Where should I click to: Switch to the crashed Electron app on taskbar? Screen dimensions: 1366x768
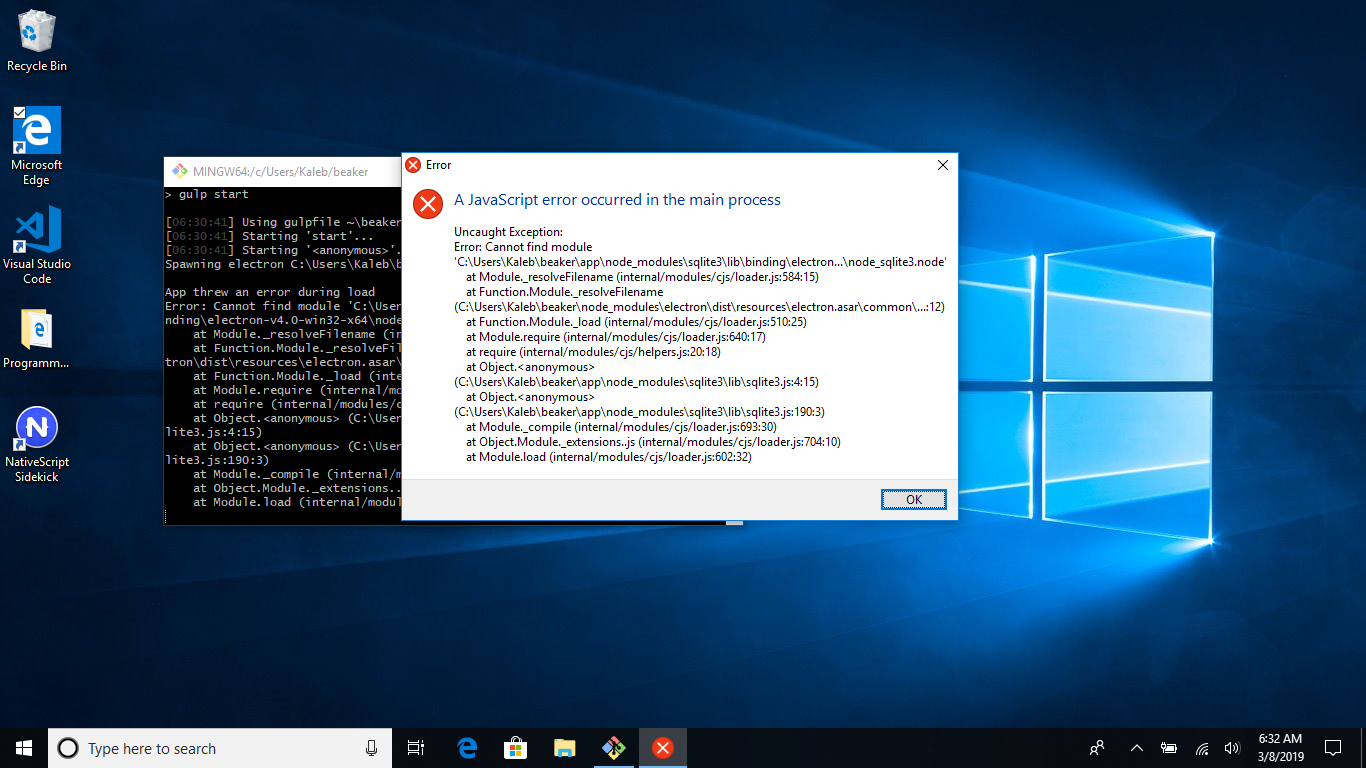coord(662,747)
